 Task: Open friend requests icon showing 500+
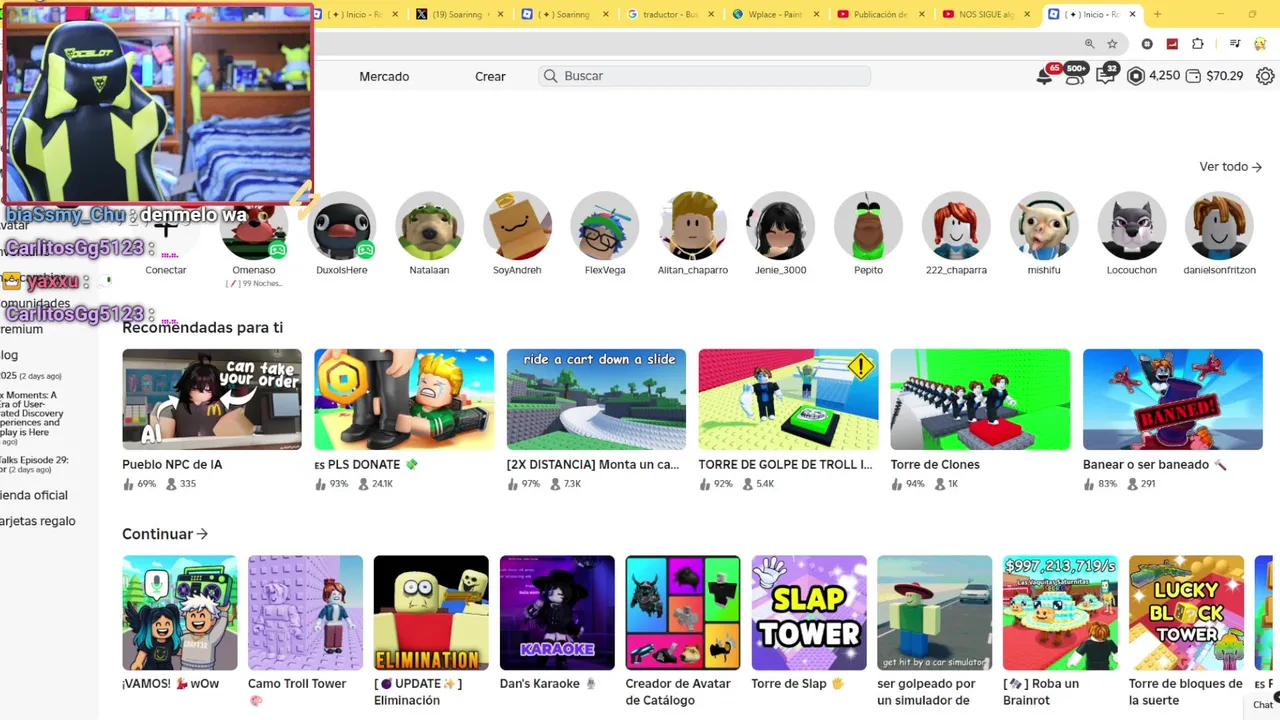coord(1075,75)
